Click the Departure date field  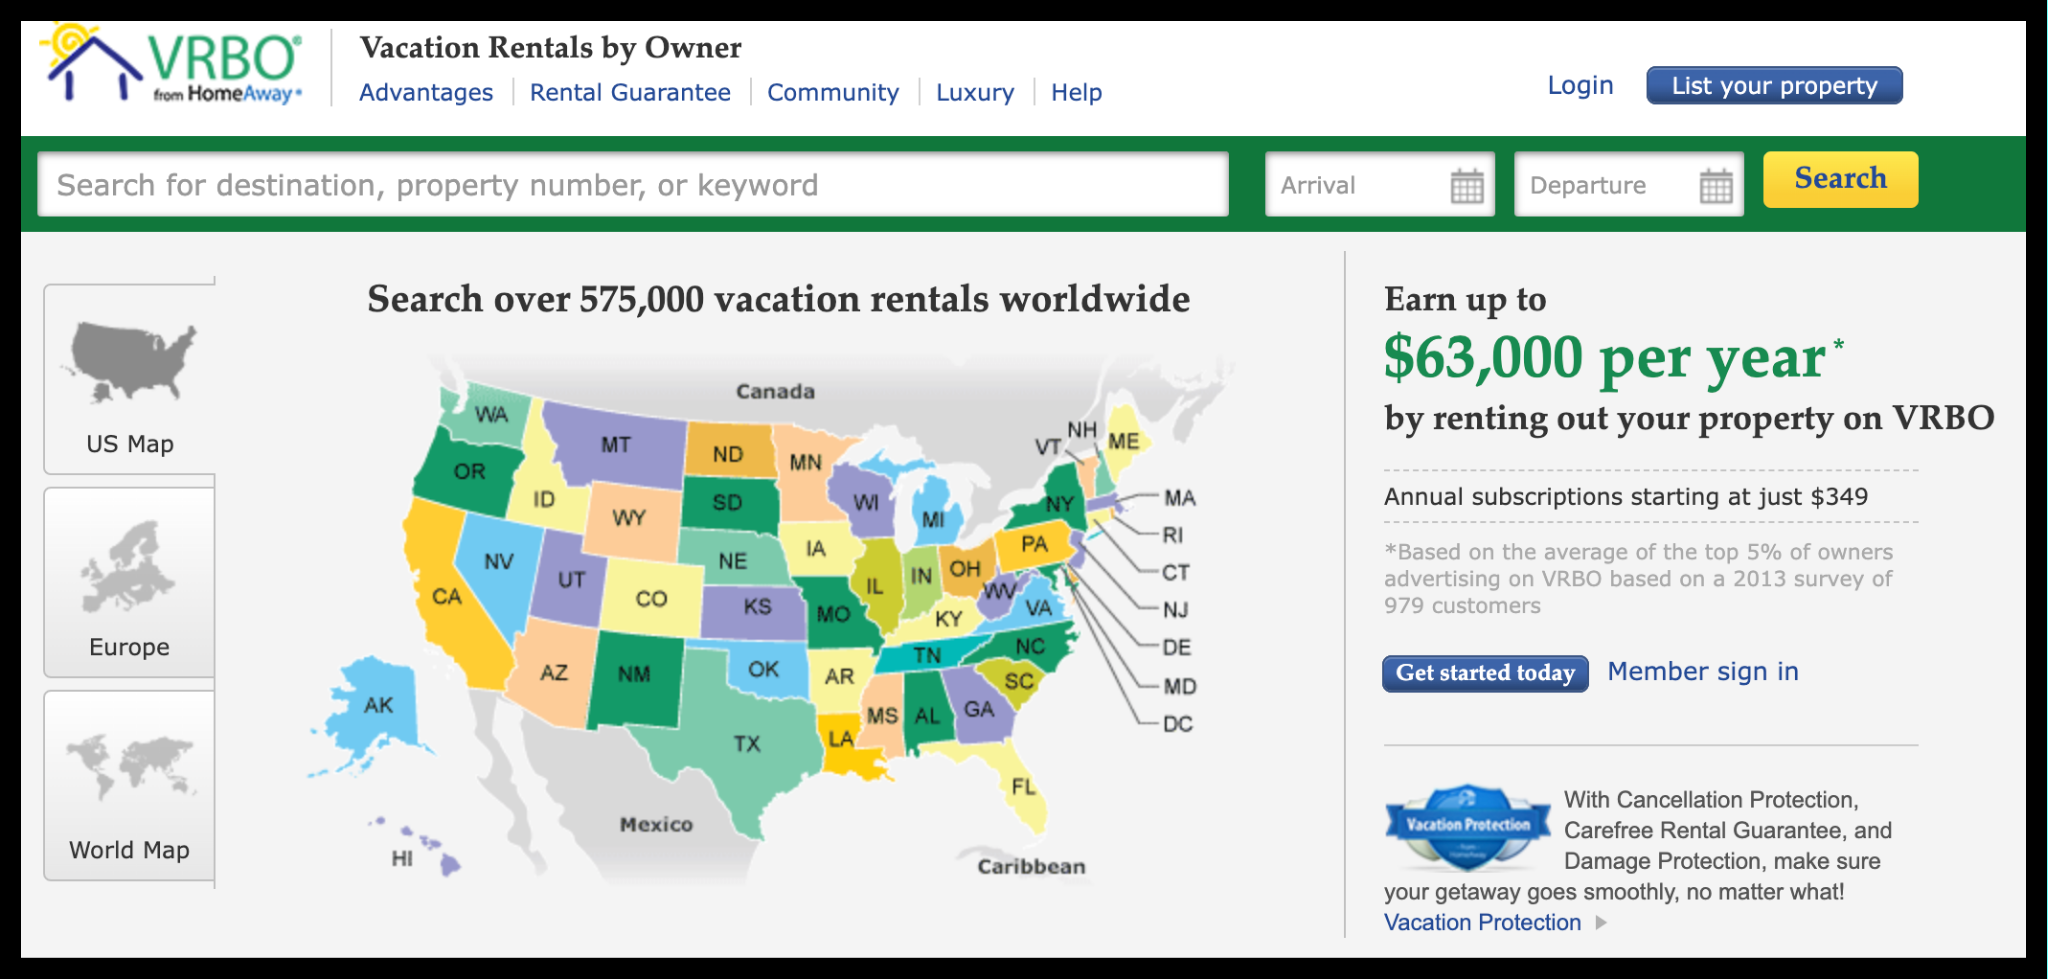coord(1629,185)
